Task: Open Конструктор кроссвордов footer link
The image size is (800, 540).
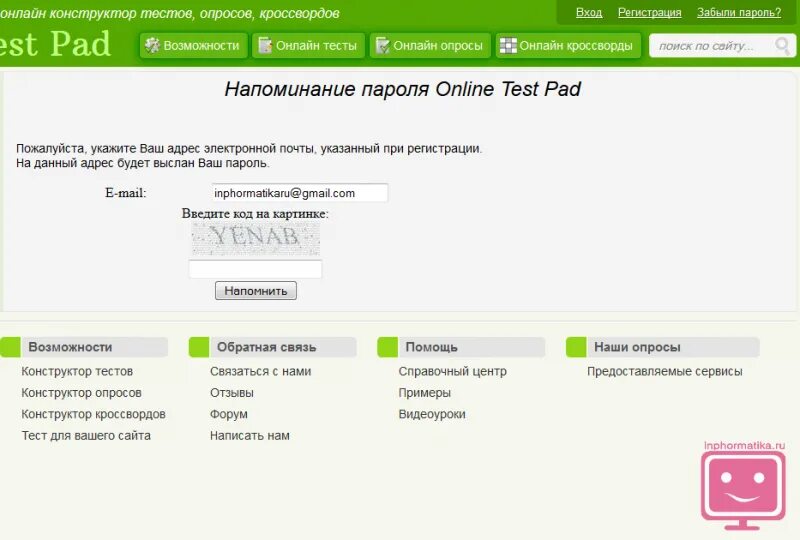Action: (x=93, y=414)
